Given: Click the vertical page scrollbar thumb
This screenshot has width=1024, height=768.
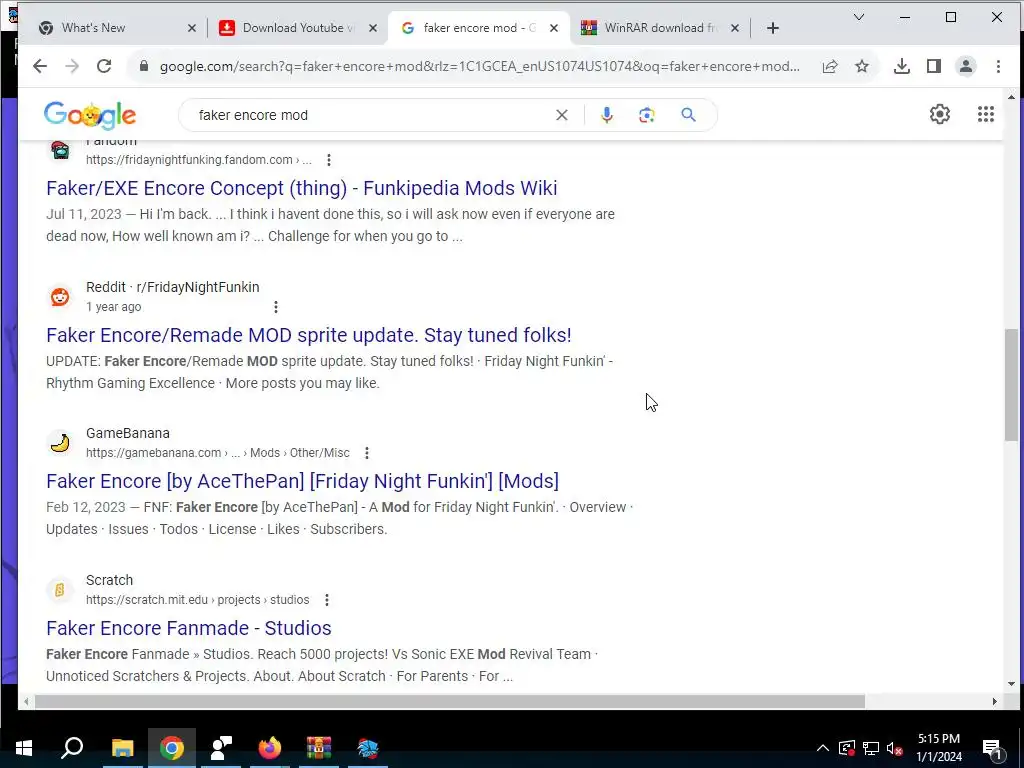Looking at the screenshot, I should coord(1011,385).
